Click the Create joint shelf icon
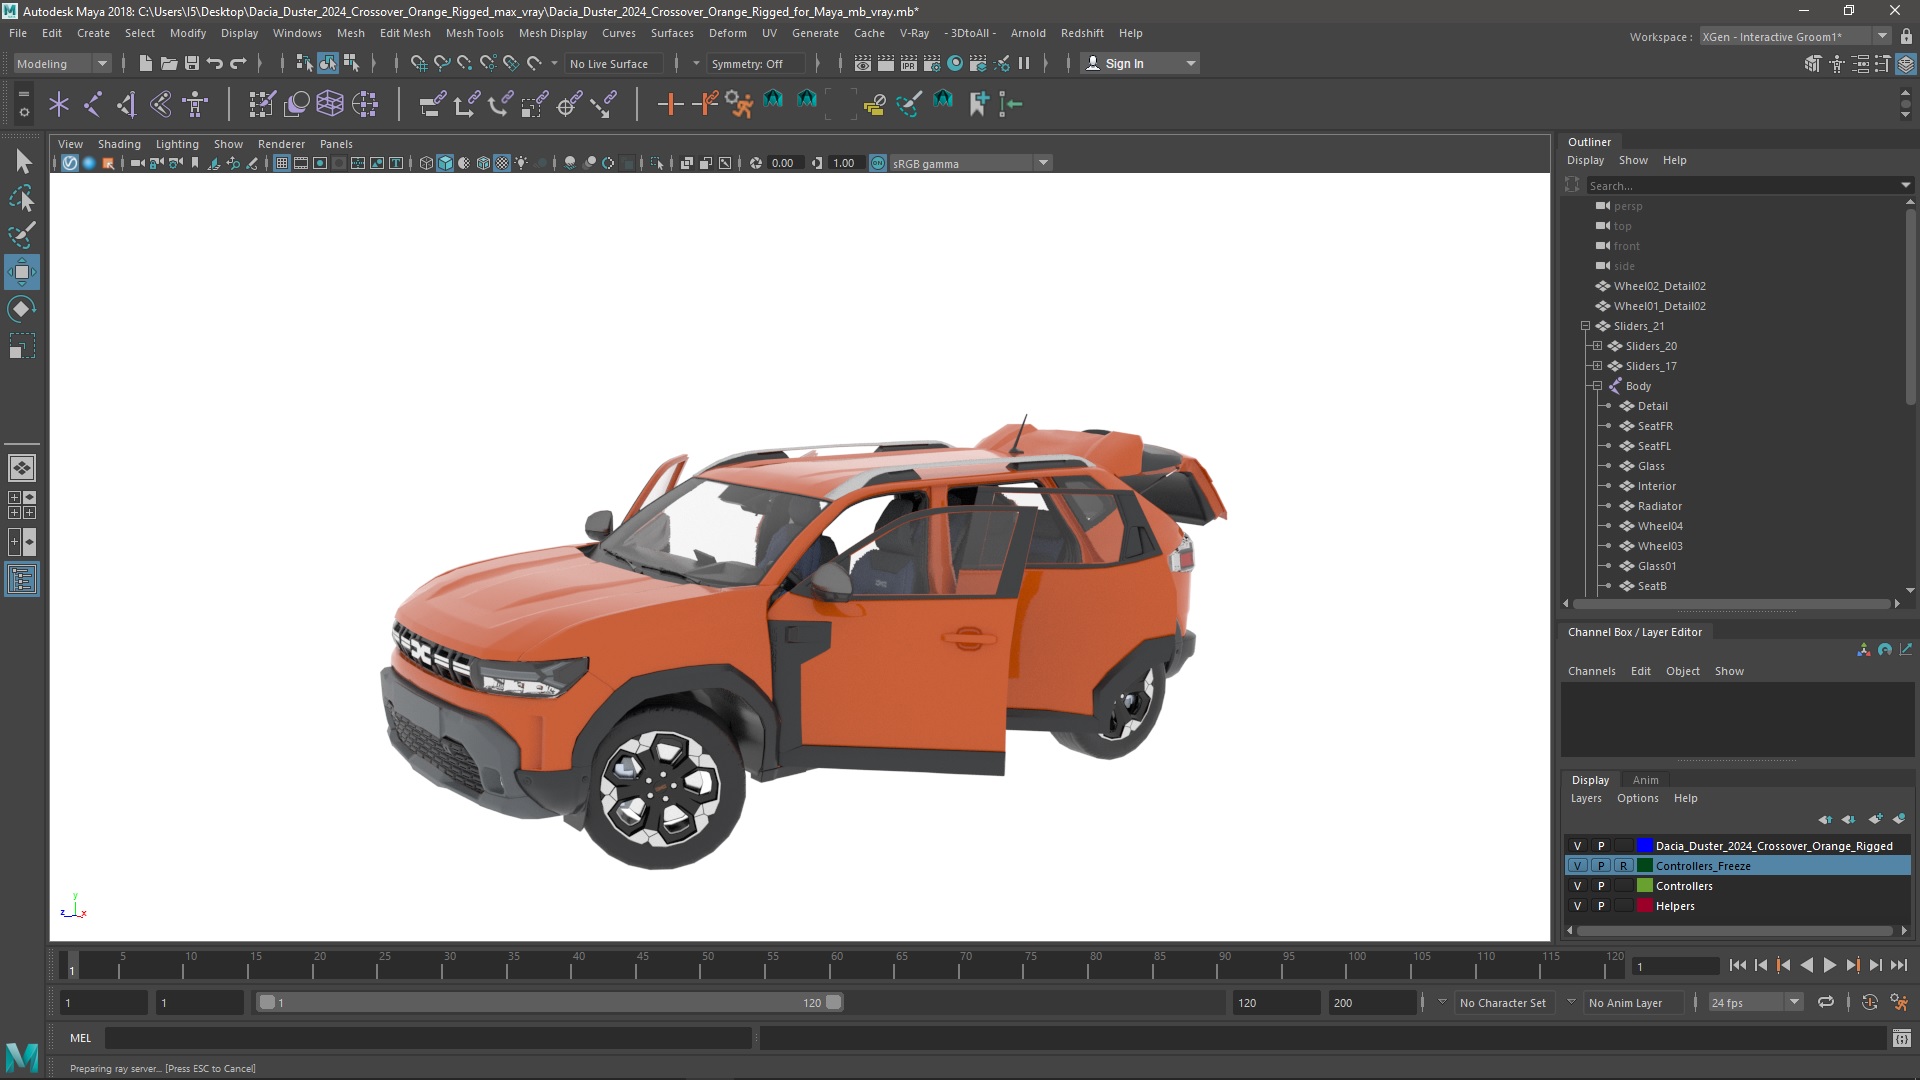This screenshot has width=1920, height=1080. (x=93, y=104)
